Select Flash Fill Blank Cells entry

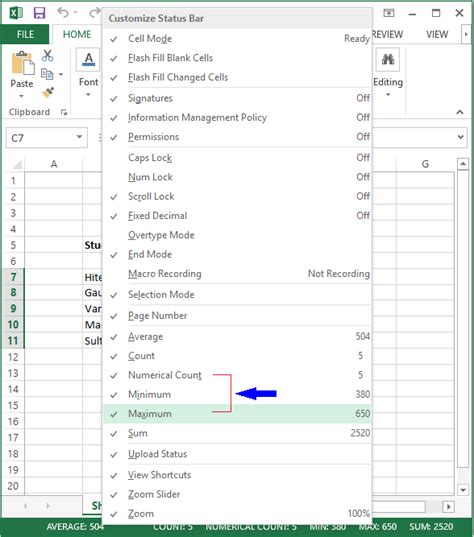coord(237,58)
